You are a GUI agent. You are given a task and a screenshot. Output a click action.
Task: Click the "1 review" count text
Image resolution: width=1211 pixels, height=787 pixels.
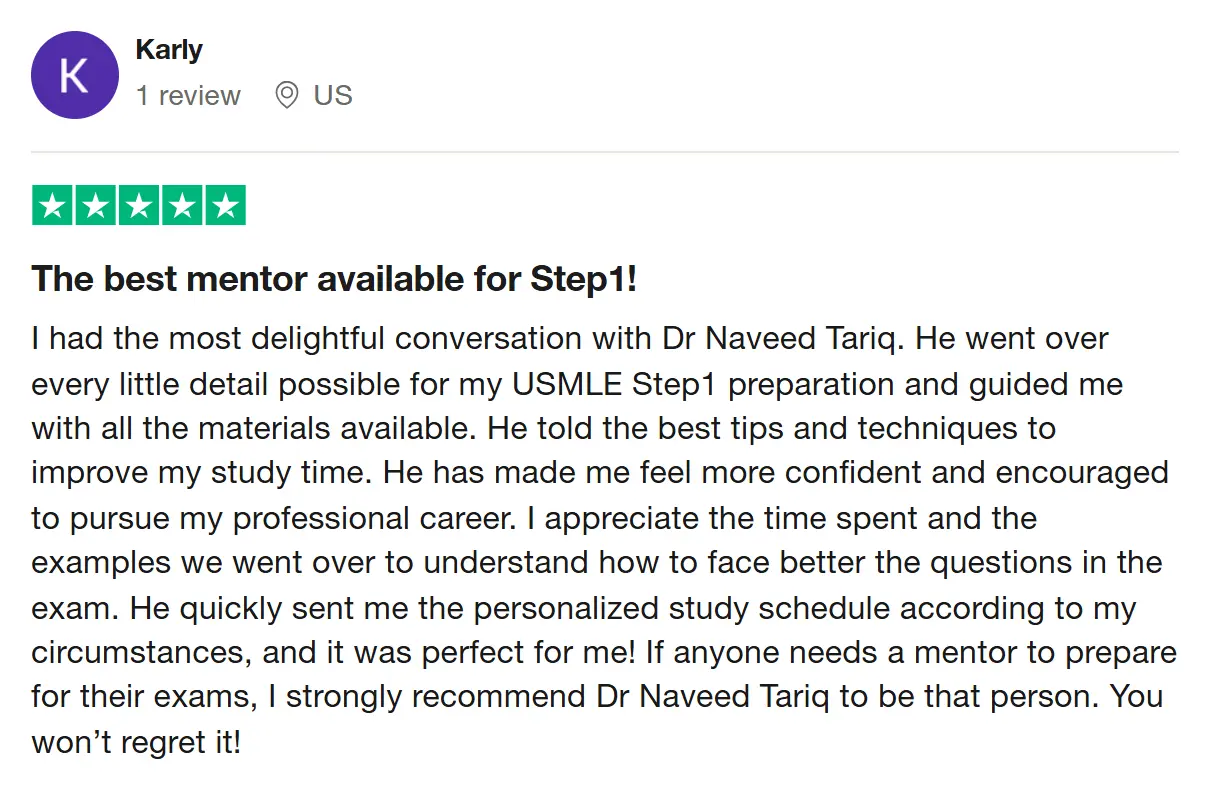coord(188,96)
